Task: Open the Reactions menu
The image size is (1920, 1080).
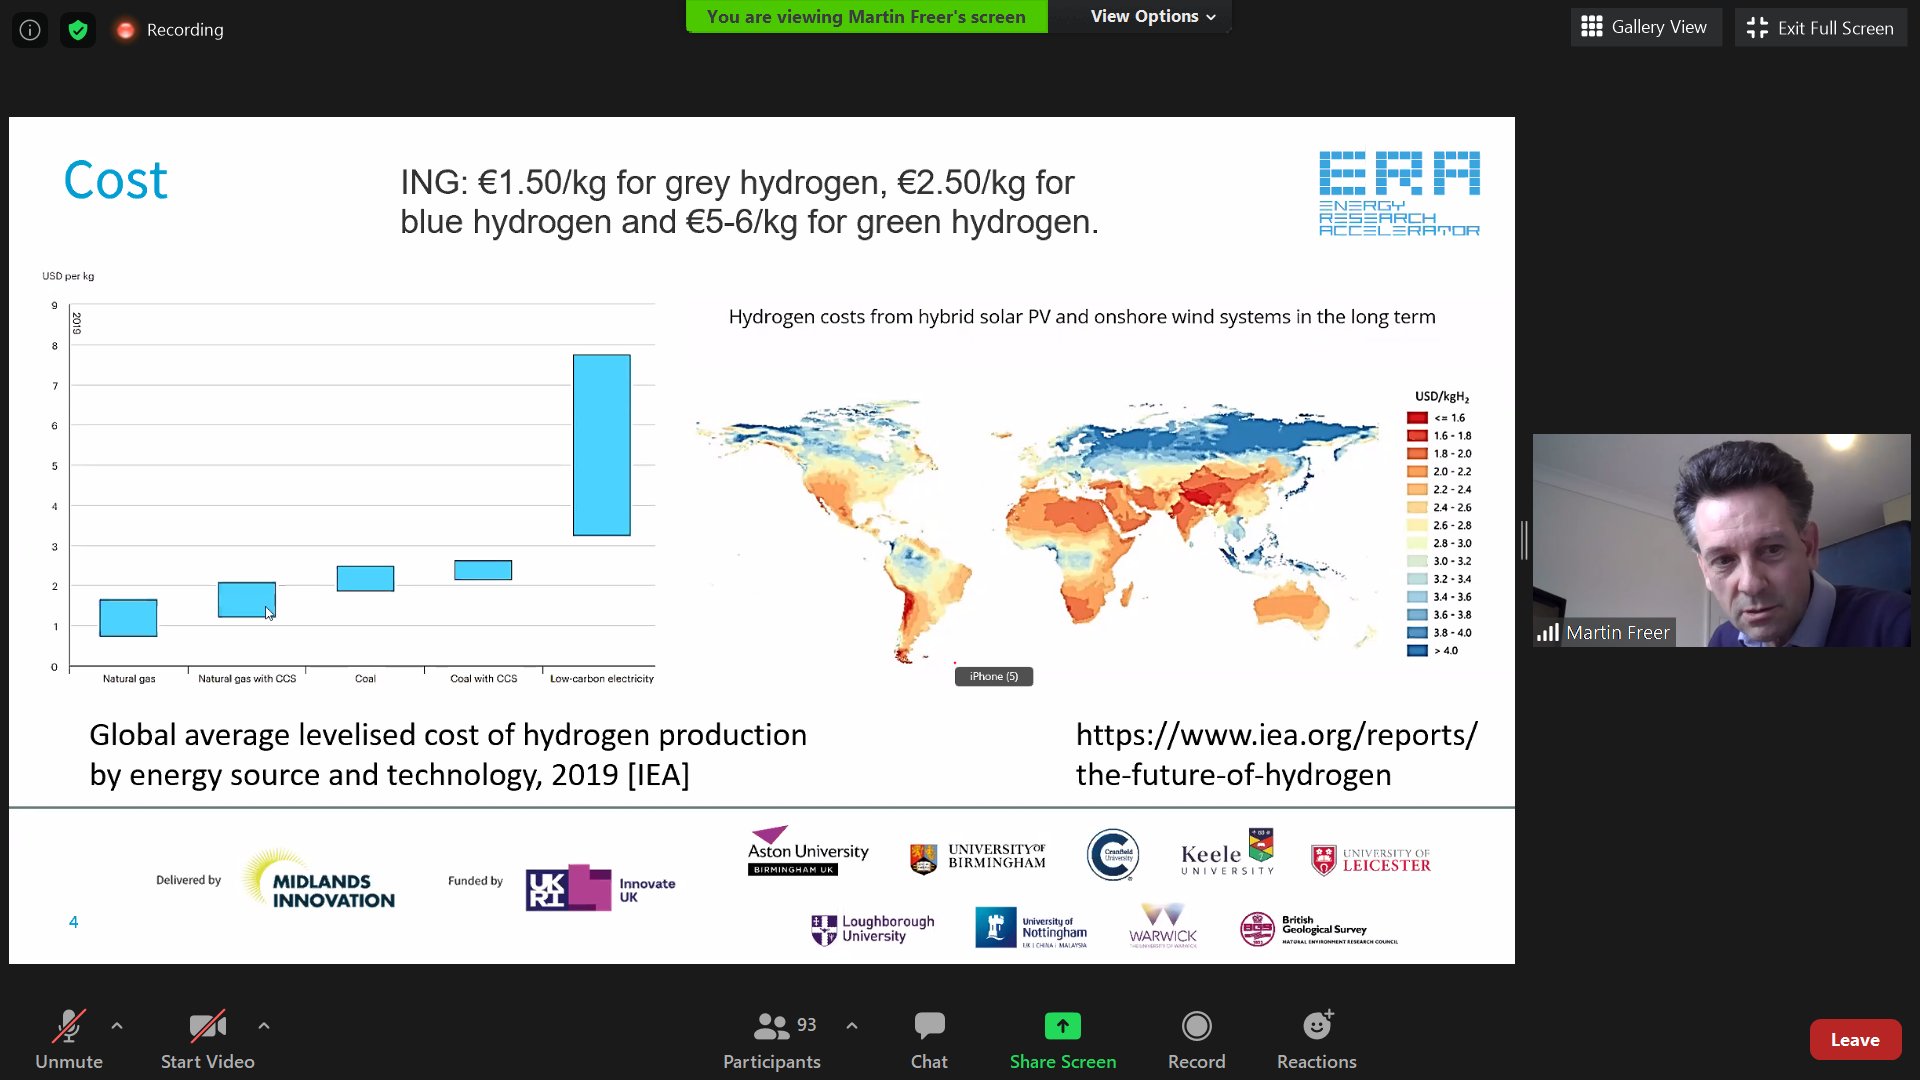Action: (x=1316, y=1041)
